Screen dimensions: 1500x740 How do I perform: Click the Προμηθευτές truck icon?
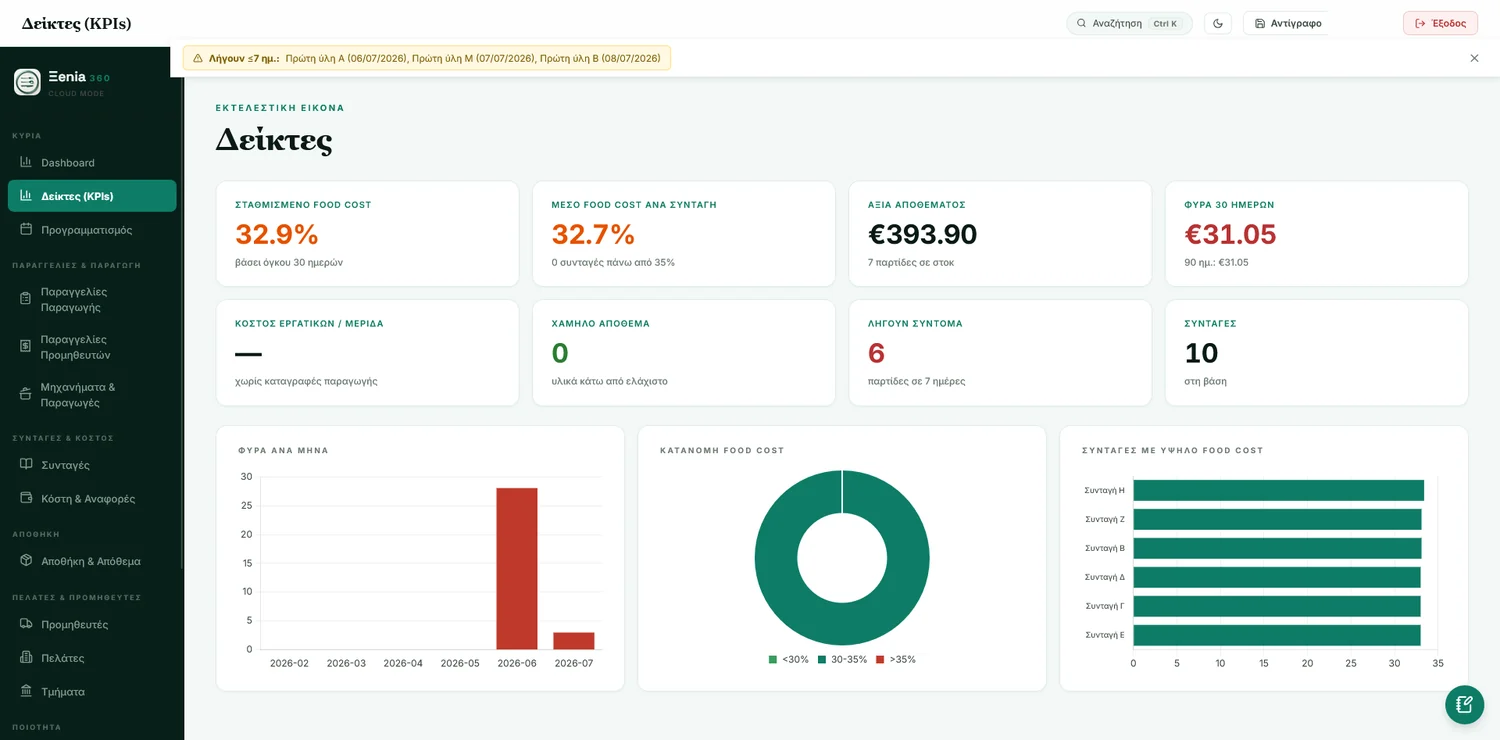(27, 624)
